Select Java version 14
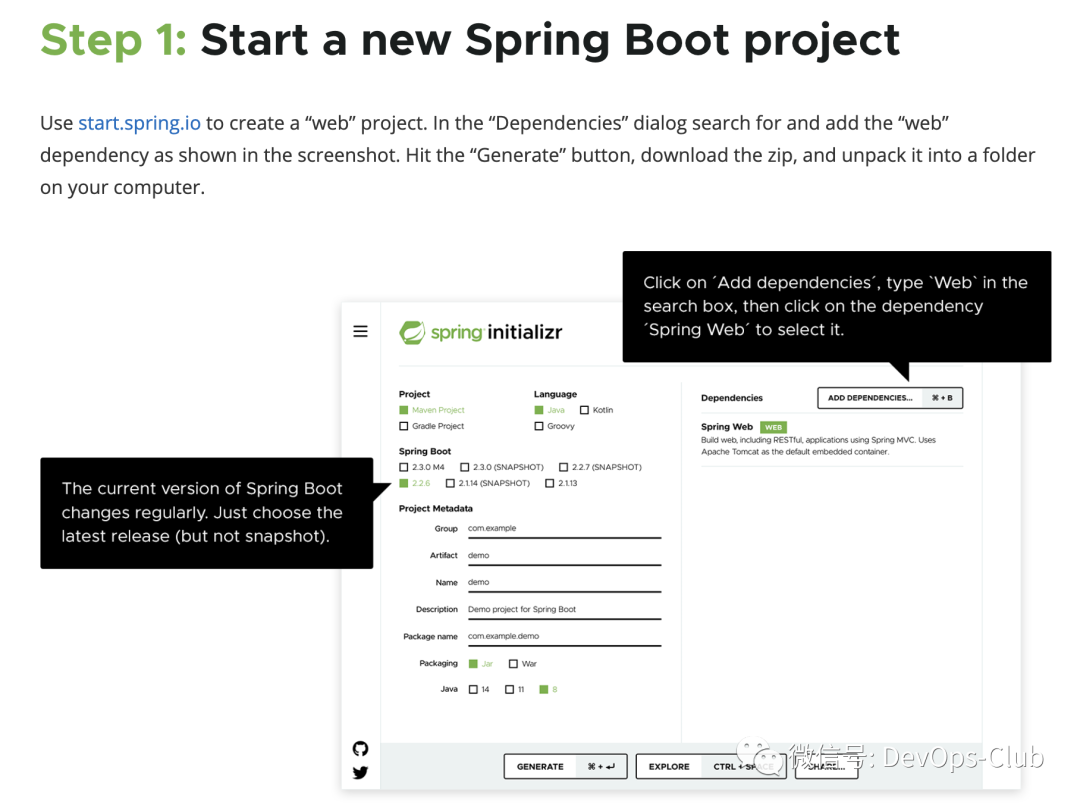This screenshot has height=808, width=1080. [479, 690]
